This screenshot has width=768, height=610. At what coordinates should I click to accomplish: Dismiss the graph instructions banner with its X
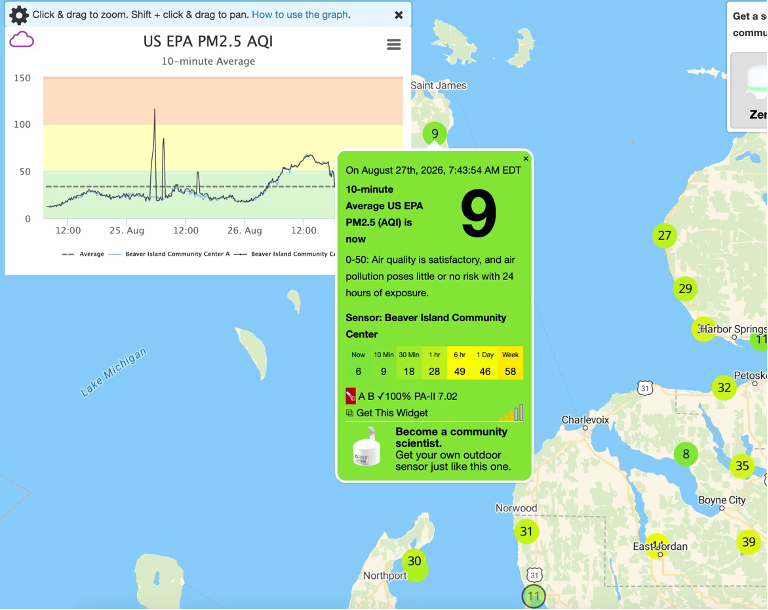pyautogui.click(x=399, y=15)
